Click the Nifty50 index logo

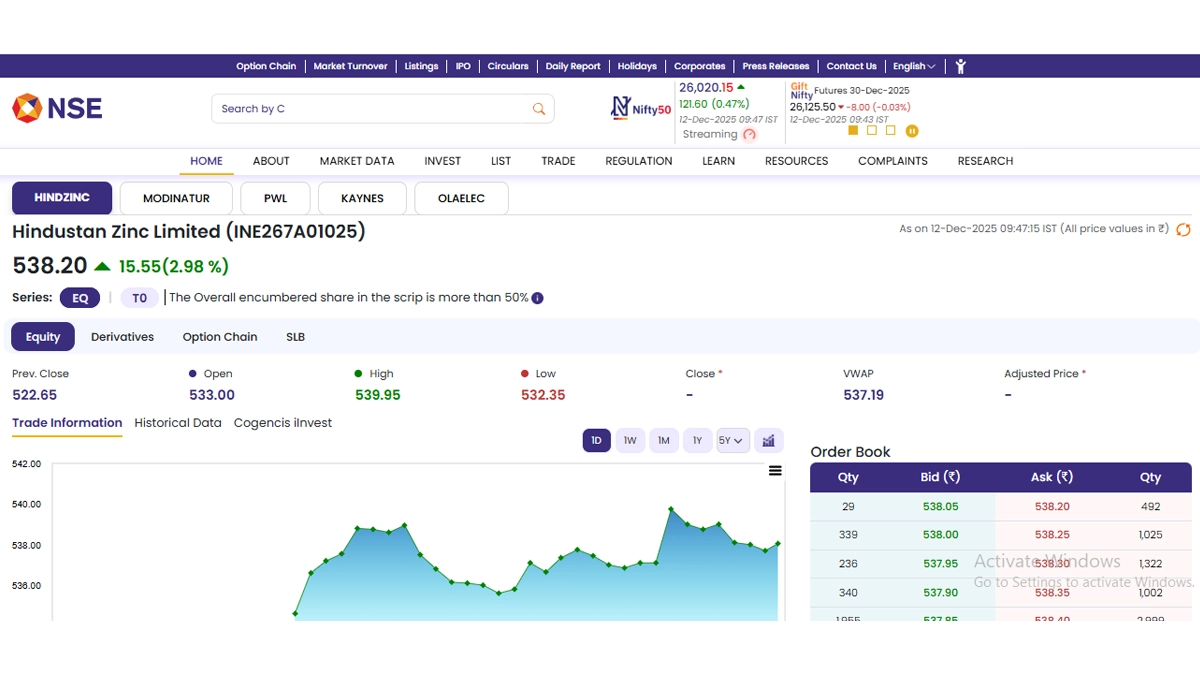point(641,108)
